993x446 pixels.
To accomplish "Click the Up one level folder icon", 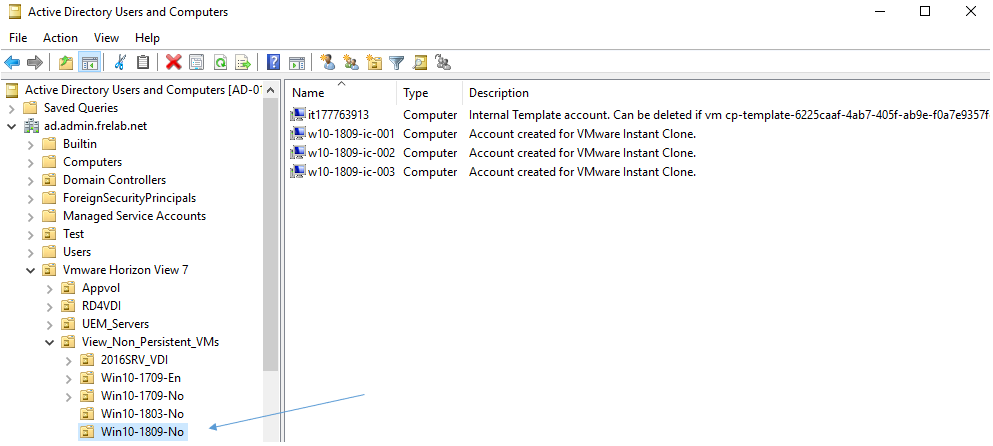I will pos(66,62).
